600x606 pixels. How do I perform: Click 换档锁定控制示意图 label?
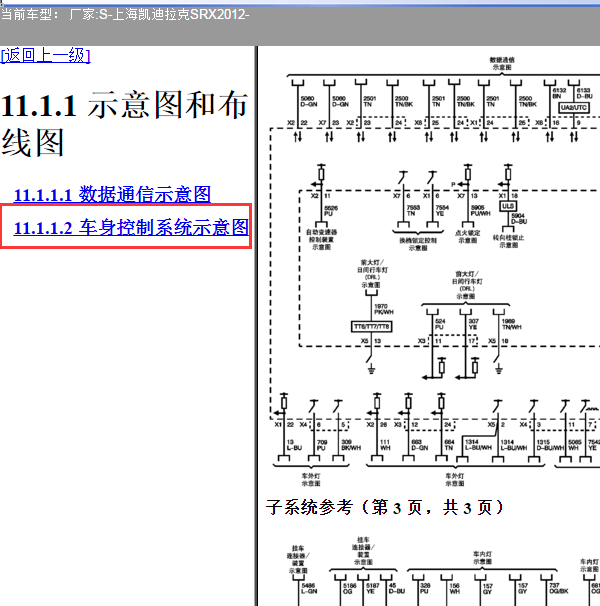(418, 244)
